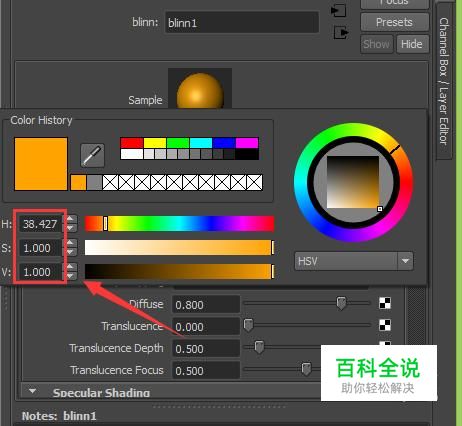Pick the eyedropper color sampler tool
462x426 pixels.
coord(92,155)
